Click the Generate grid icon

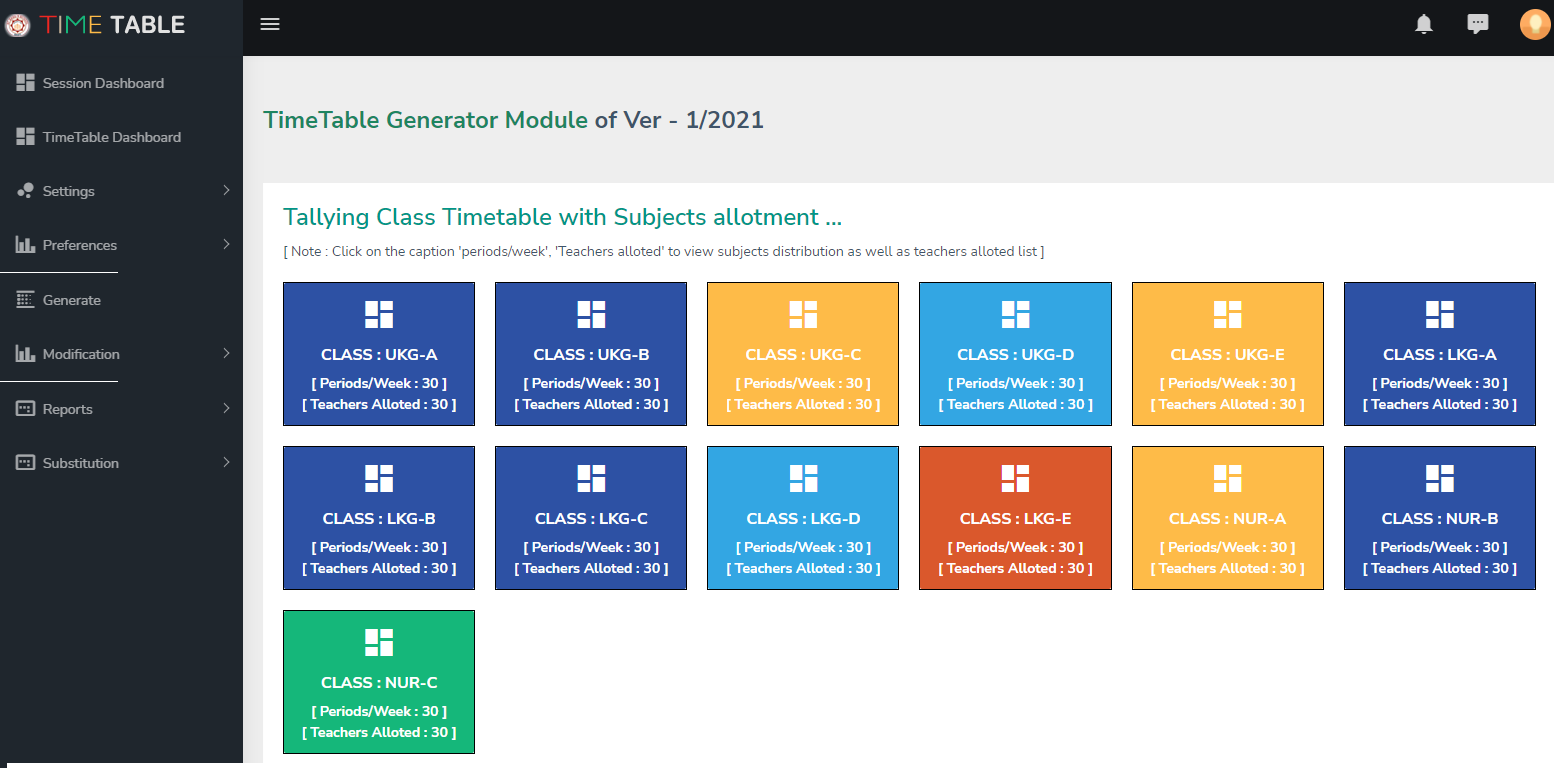coord(26,300)
